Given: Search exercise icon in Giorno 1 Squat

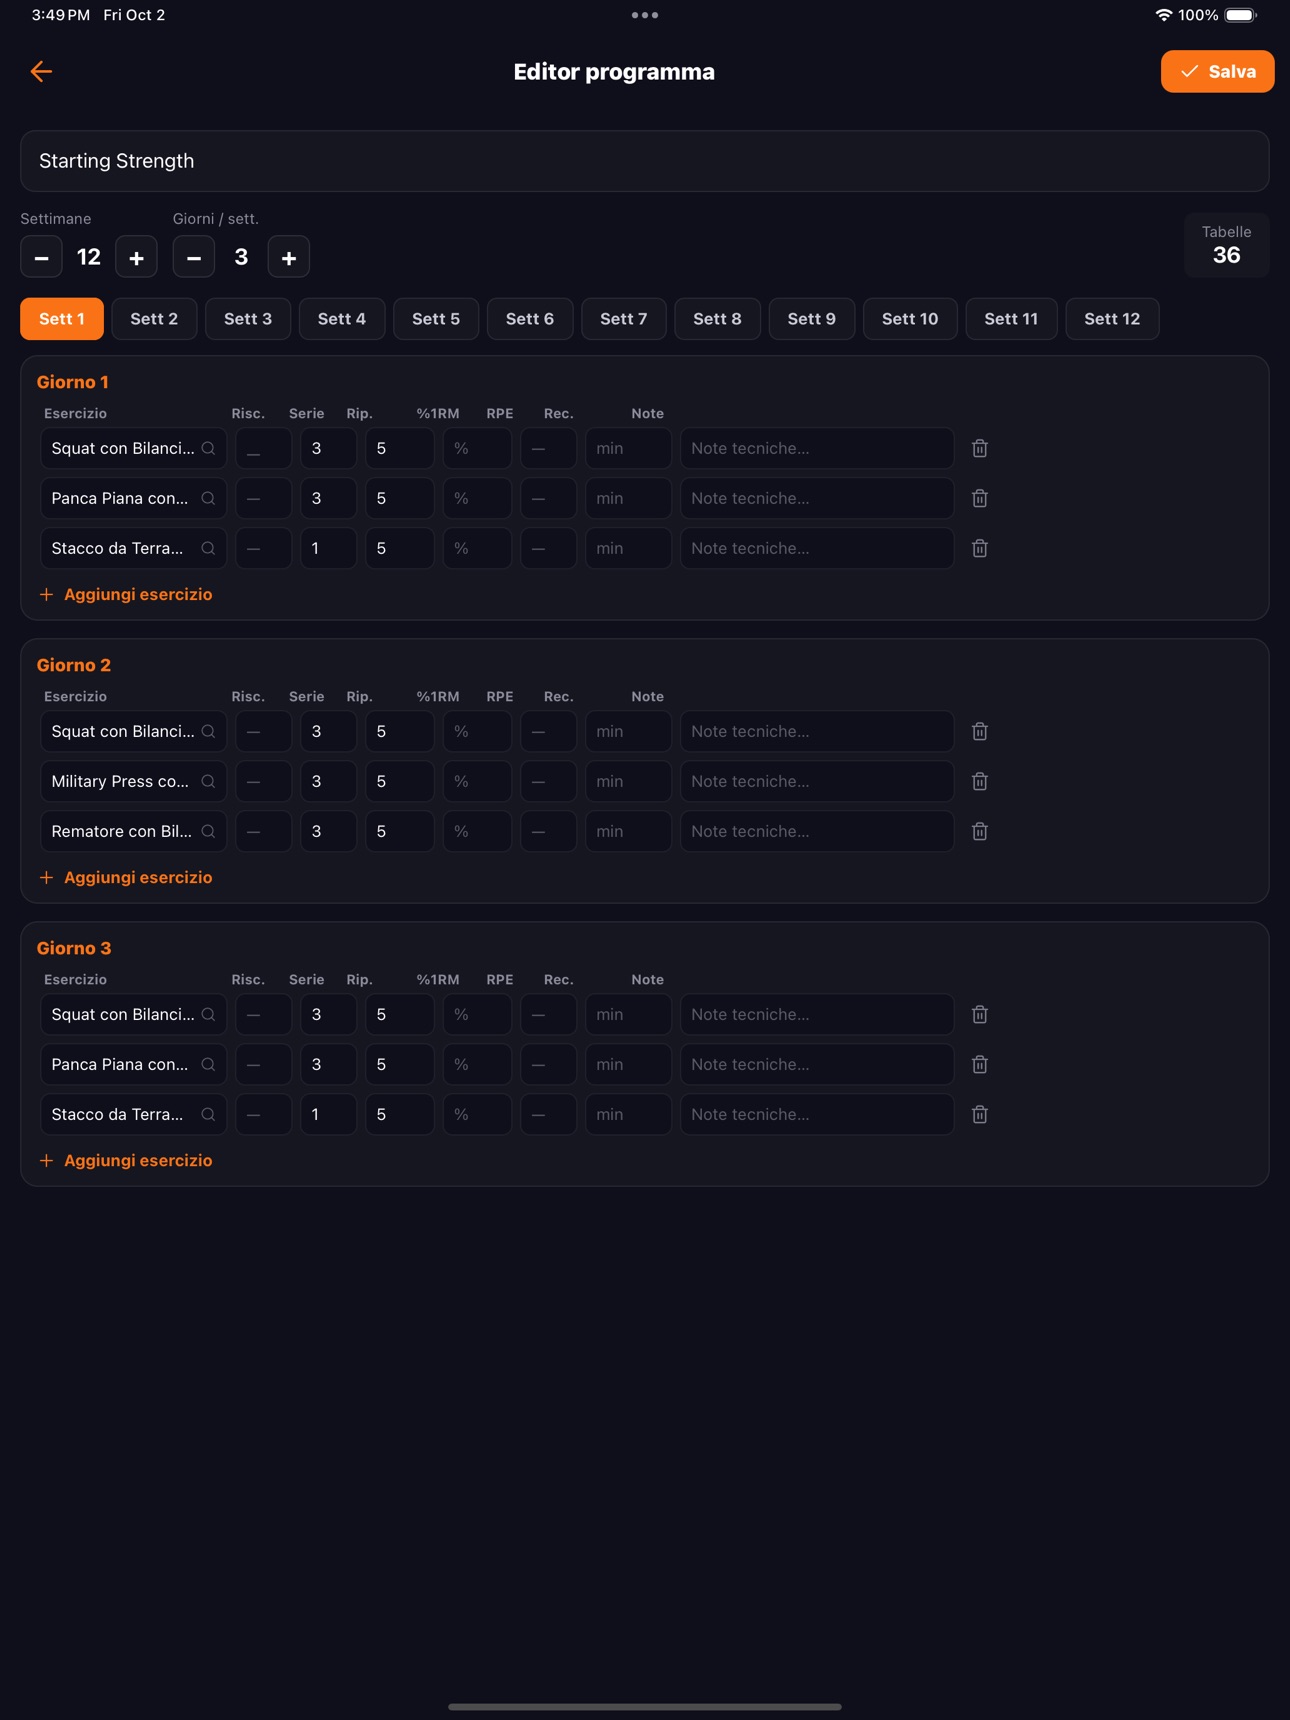Looking at the screenshot, I should point(208,448).
